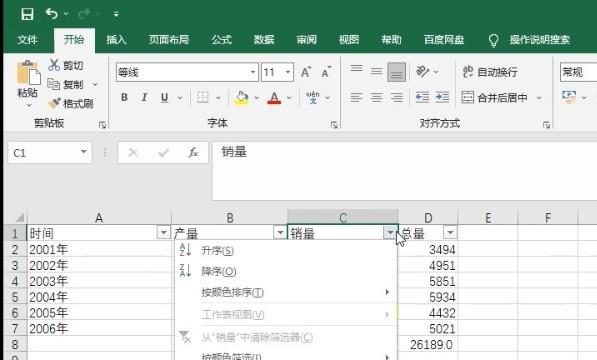Image resolution: width=597 pixels, height=360 pixels.
Task: Toggle the bottom align icon
Action: pyautogui.click(x=396, y=72)
